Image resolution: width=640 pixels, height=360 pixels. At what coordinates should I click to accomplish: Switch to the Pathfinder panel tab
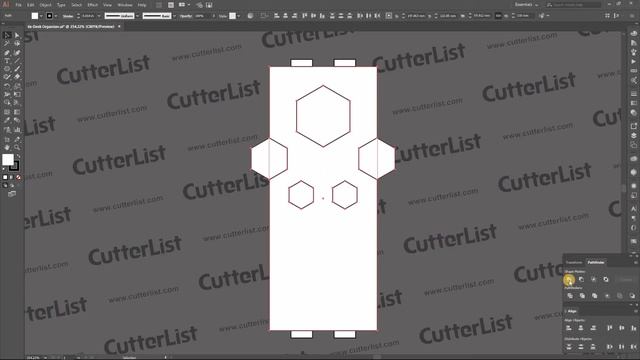(596, 262)
